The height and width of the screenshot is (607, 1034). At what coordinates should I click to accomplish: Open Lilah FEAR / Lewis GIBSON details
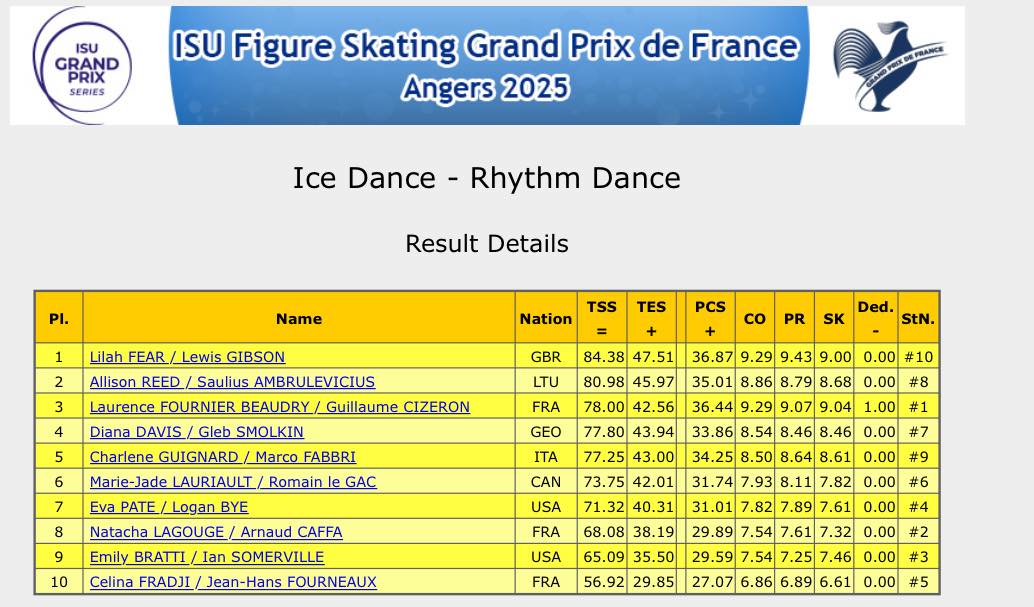187,357
